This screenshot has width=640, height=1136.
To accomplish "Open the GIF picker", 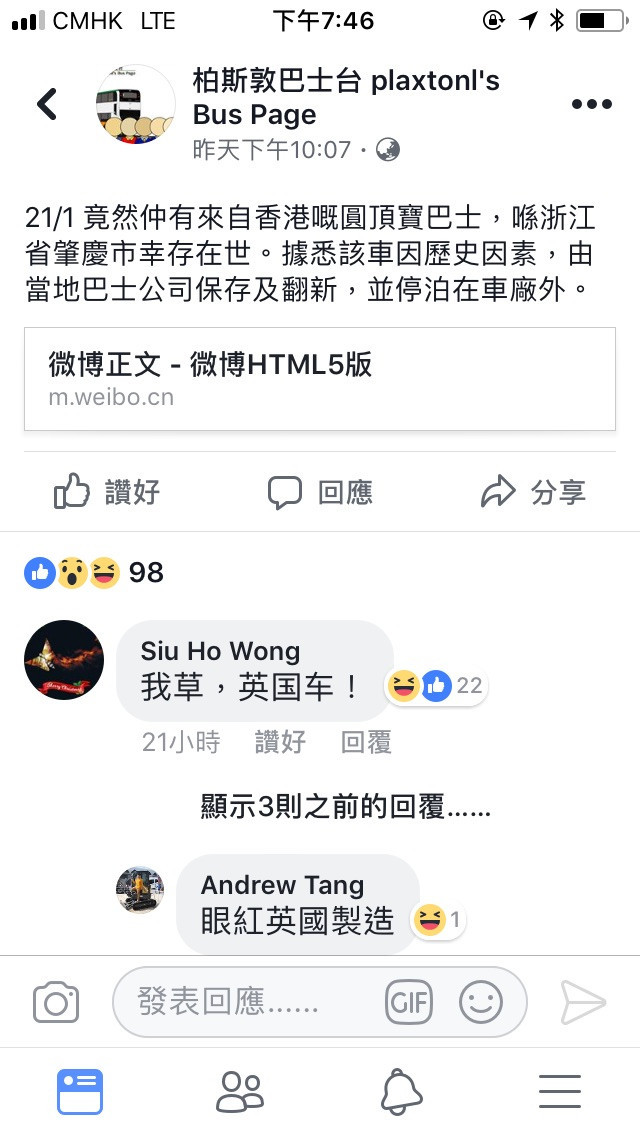I will point(409,1002).
